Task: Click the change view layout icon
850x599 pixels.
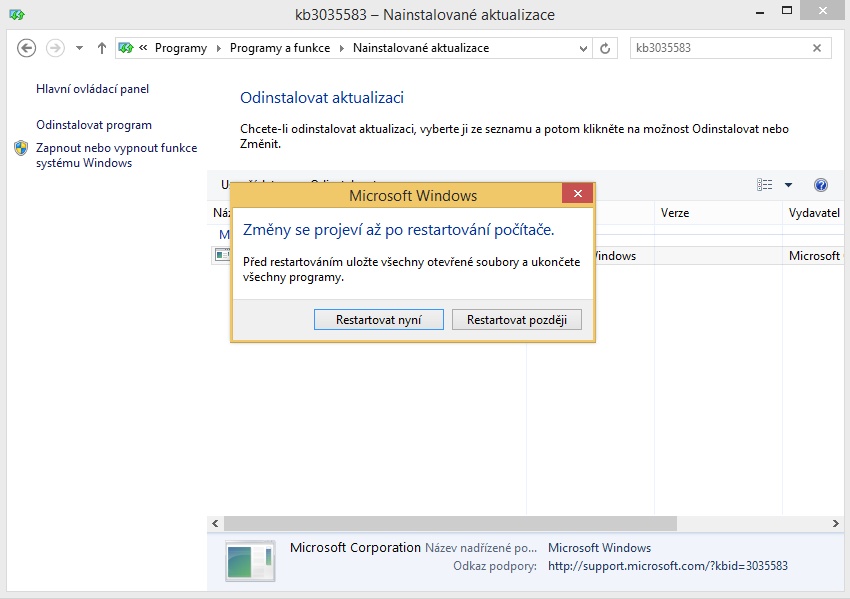Action: pos(765,185)
